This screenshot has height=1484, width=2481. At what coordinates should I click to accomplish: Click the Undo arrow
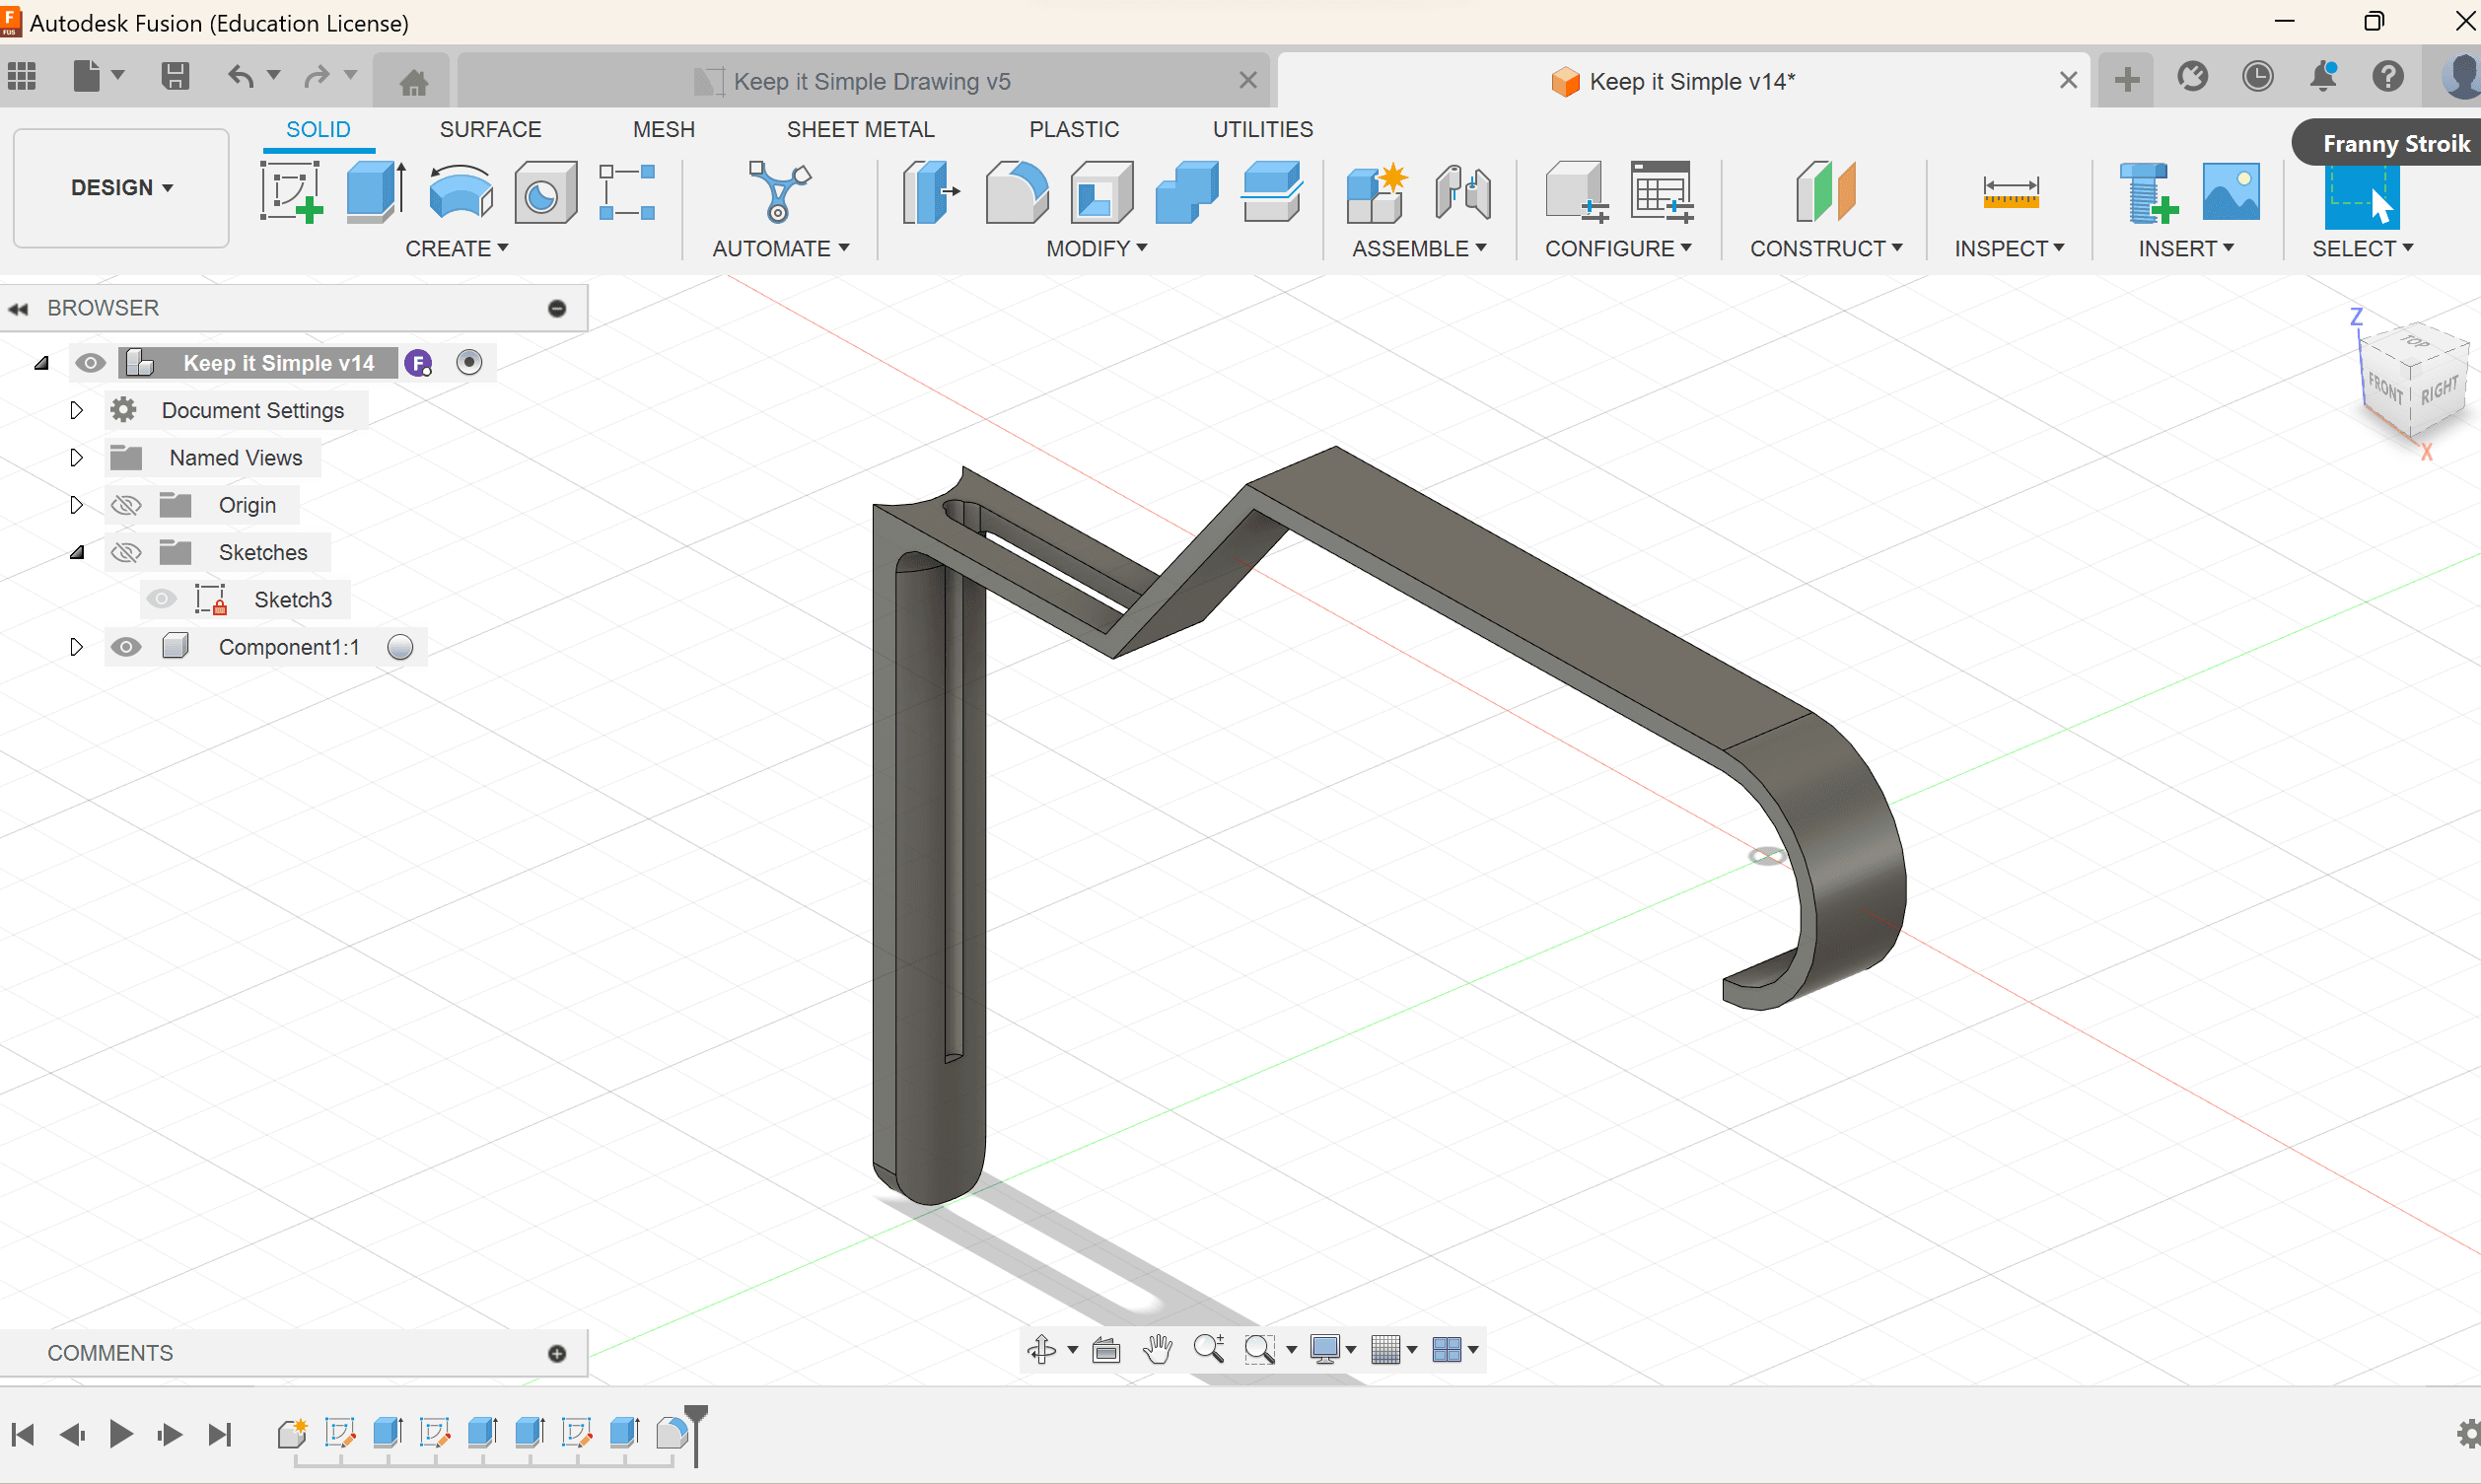[240, 76]
